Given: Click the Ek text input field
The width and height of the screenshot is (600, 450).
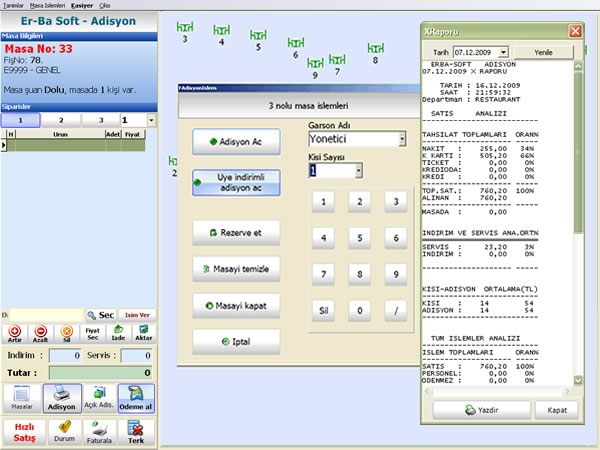Looking at the screenshot, I should (x=46, y=315).
